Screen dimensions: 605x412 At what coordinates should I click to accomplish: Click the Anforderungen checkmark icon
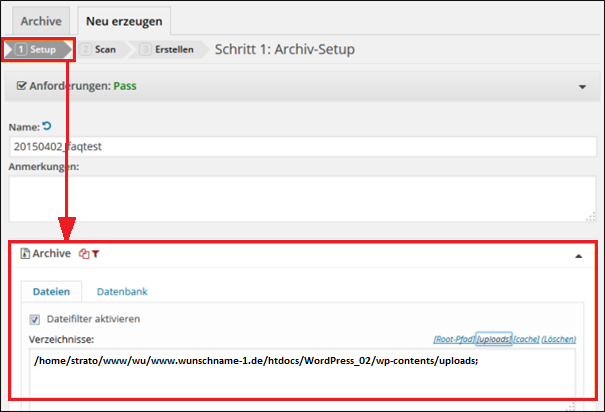point(22,86)
